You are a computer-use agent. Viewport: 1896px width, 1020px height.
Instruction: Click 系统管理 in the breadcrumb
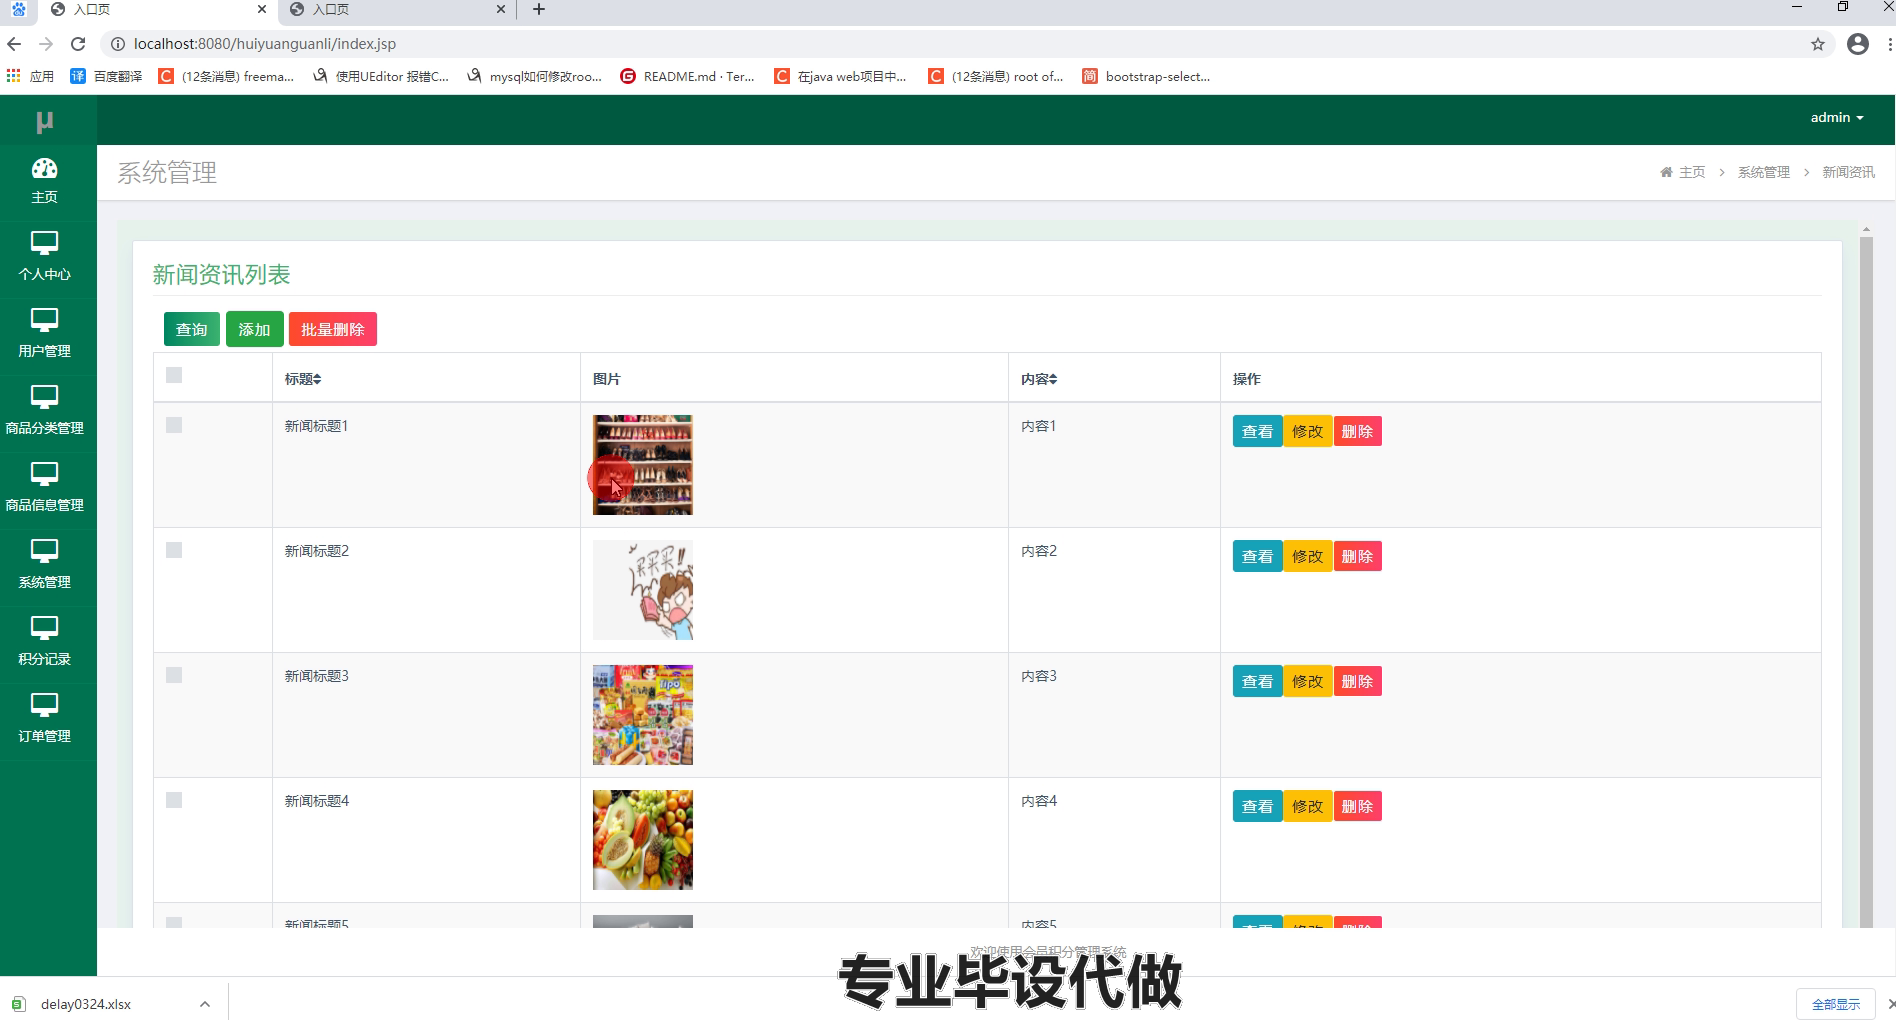pos(1764,172)
